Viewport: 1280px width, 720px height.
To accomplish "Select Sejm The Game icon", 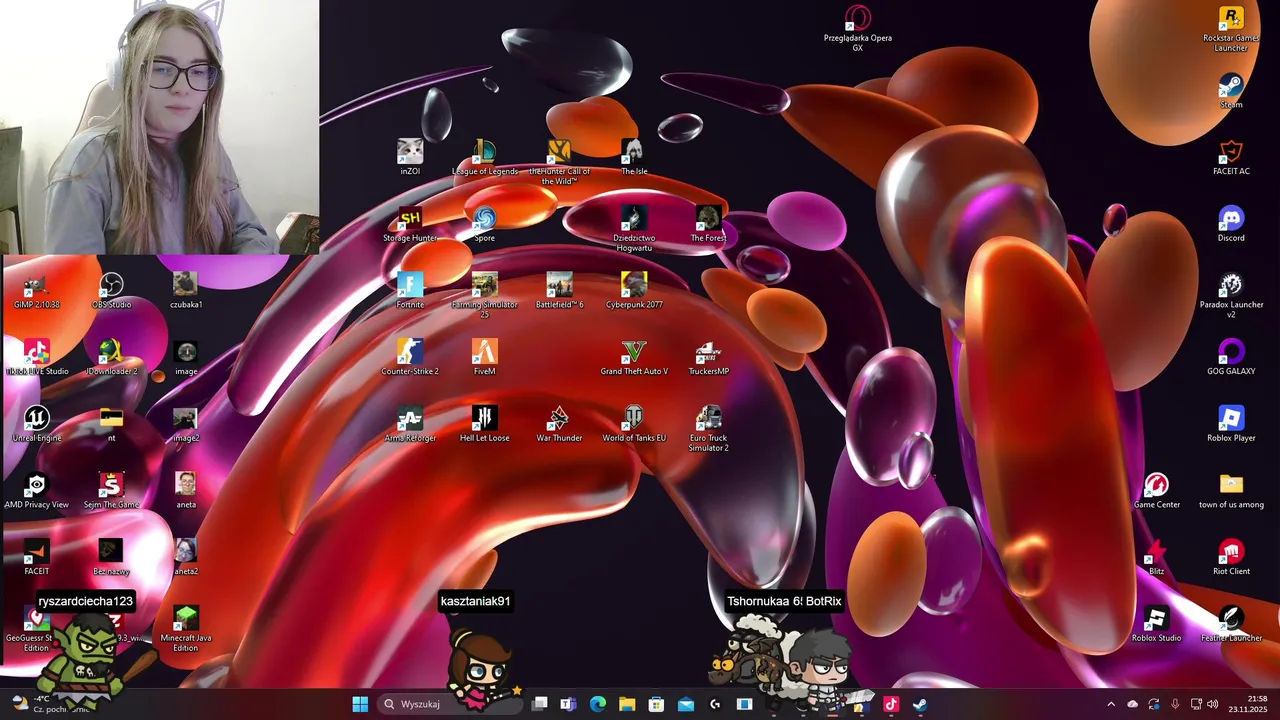I will click(x=111, y=491).
